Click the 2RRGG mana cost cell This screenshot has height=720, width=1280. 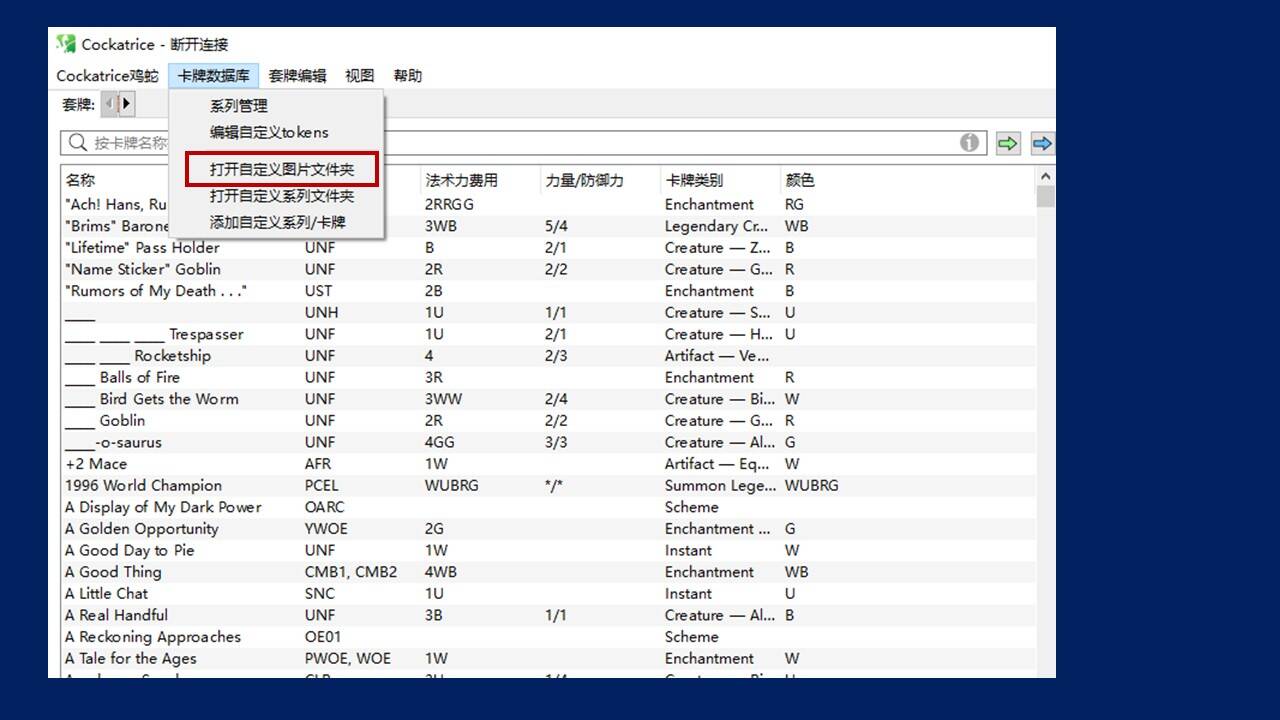(449, 204)
